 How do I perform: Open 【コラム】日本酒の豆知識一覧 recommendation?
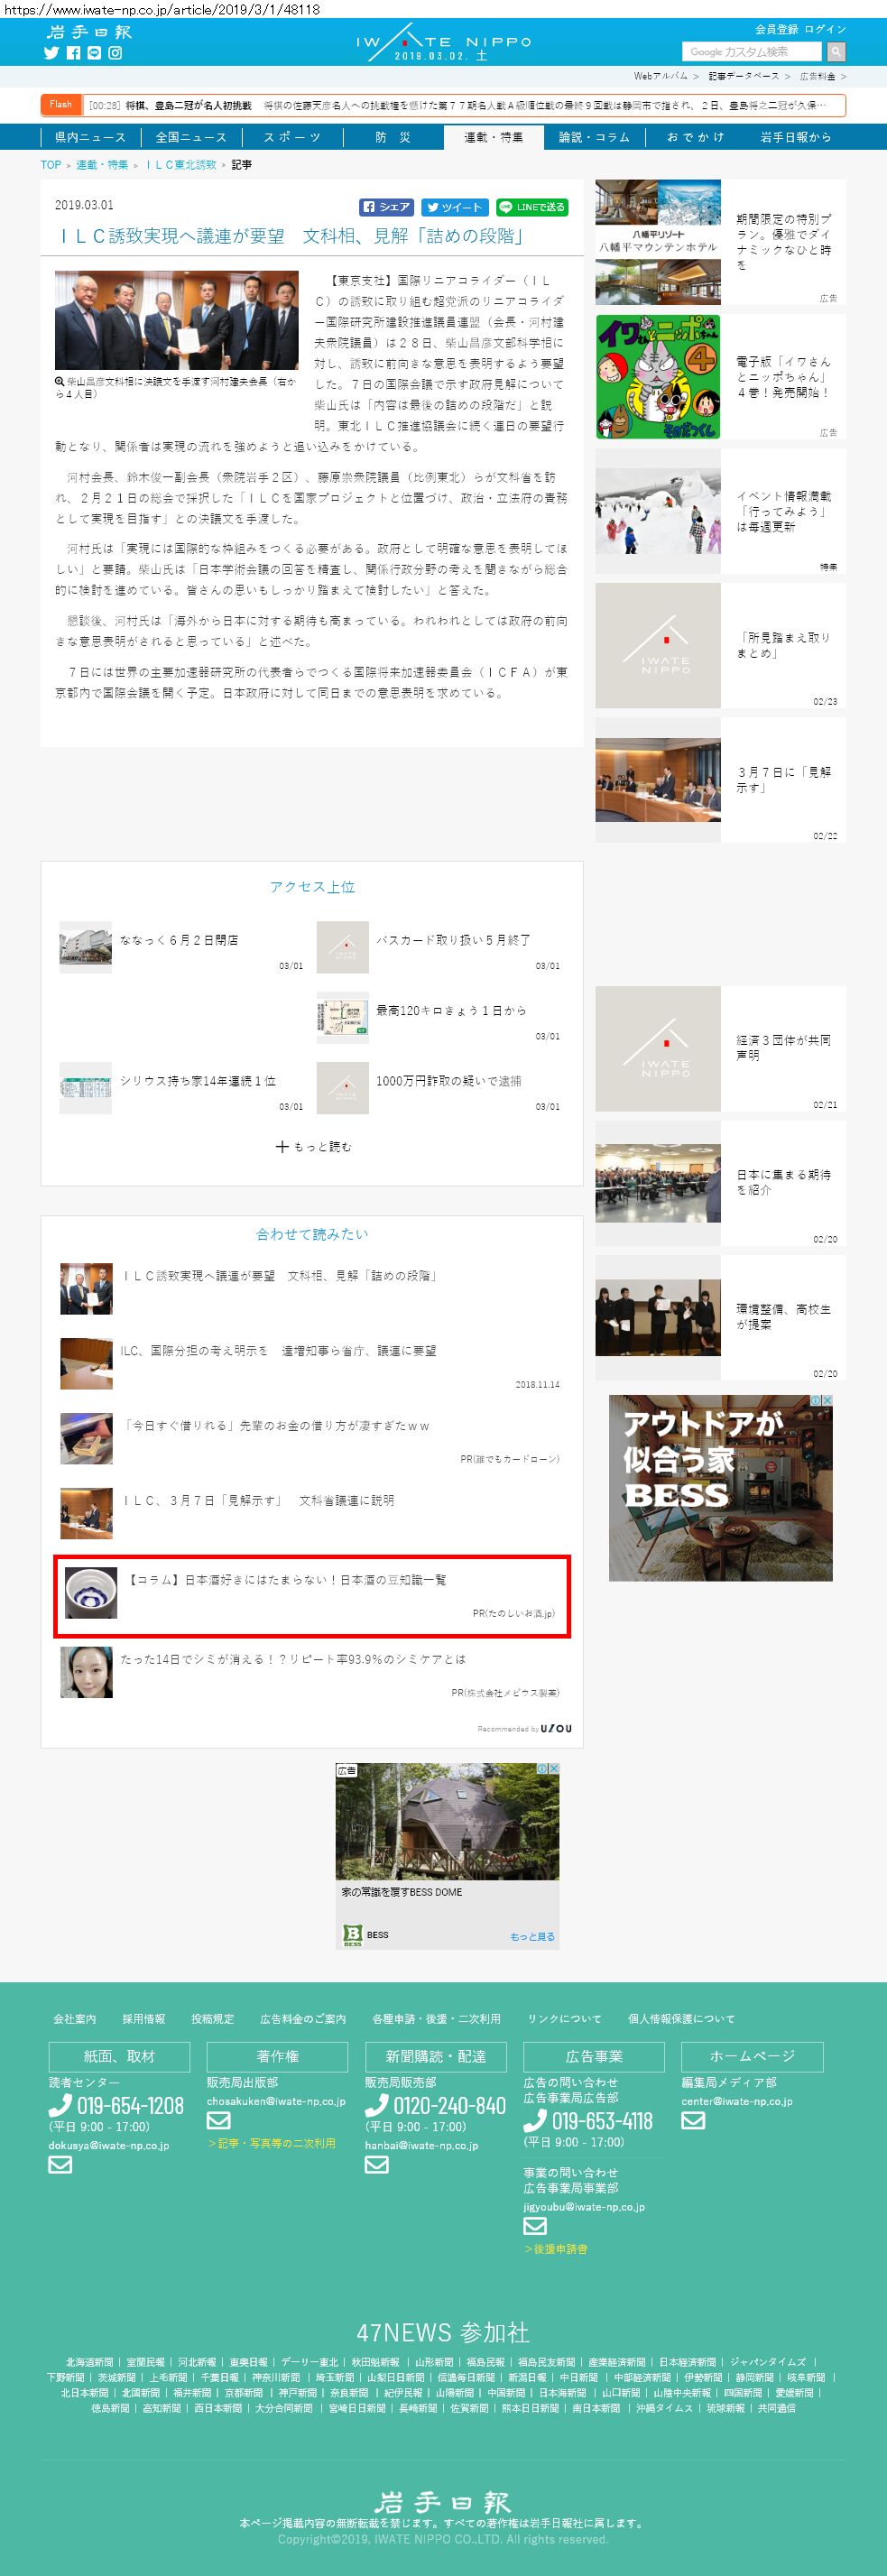[311, 1596]
